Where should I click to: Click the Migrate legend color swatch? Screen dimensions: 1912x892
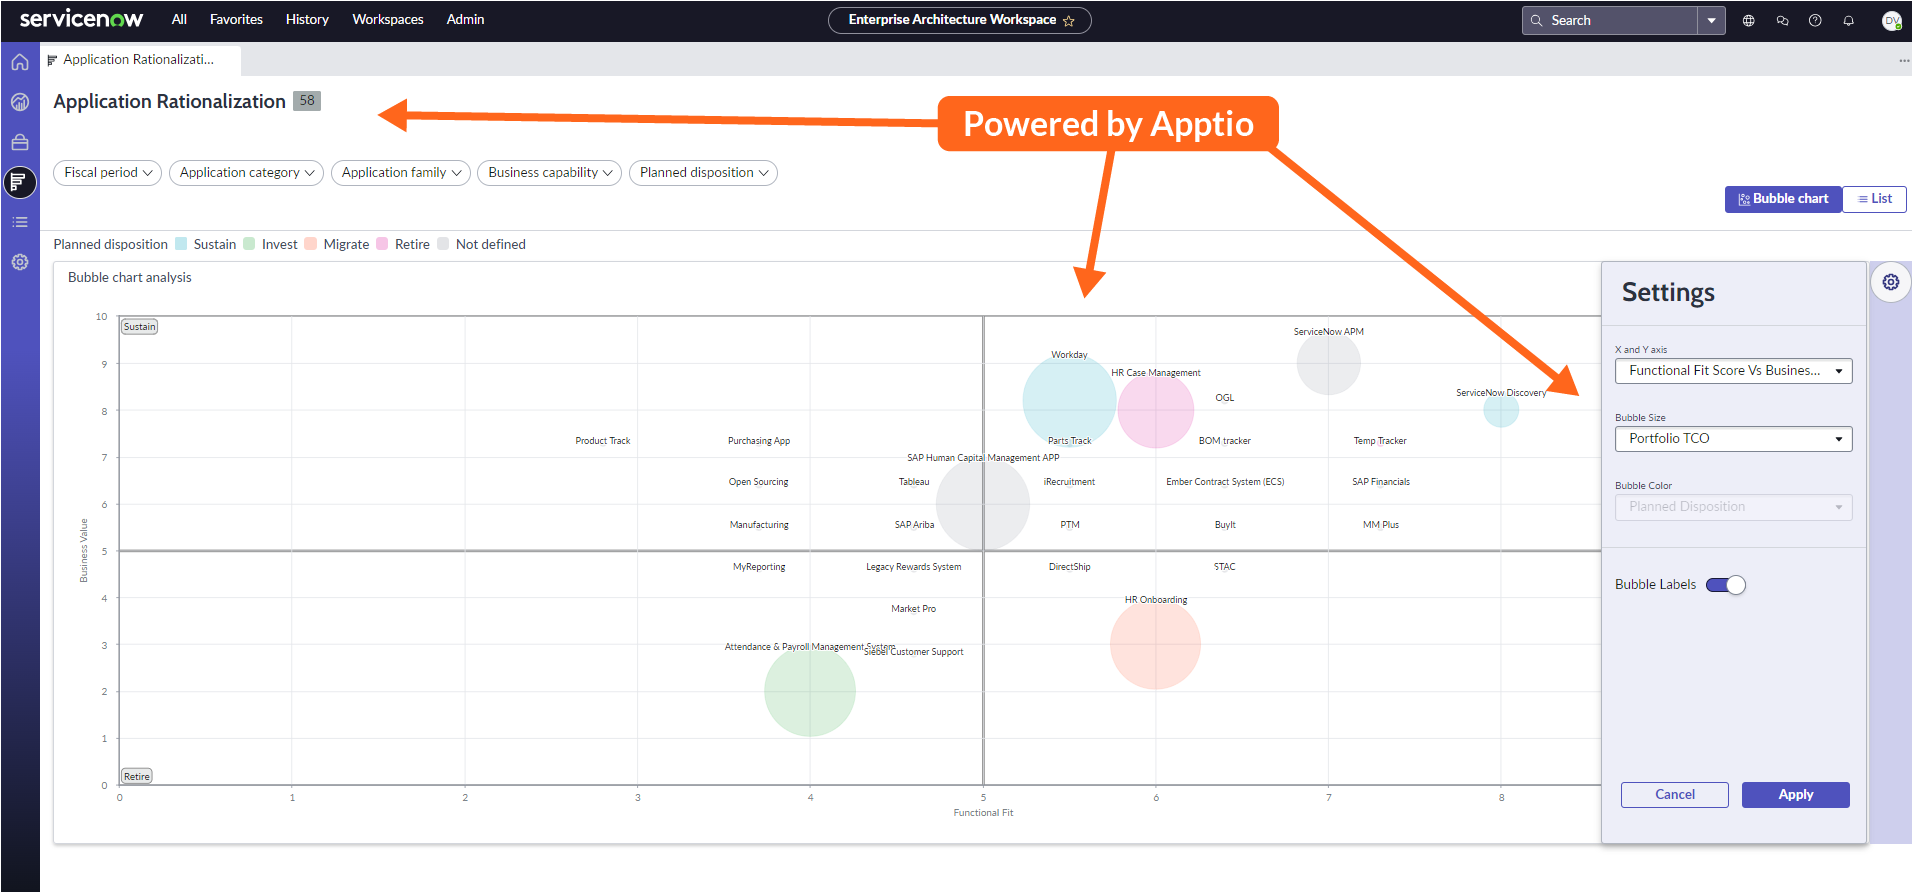click(311, 244)
